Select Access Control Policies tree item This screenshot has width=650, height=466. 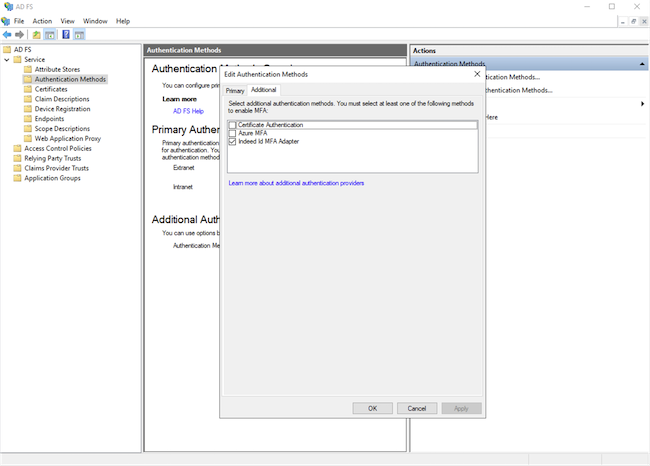pos(58,148)
